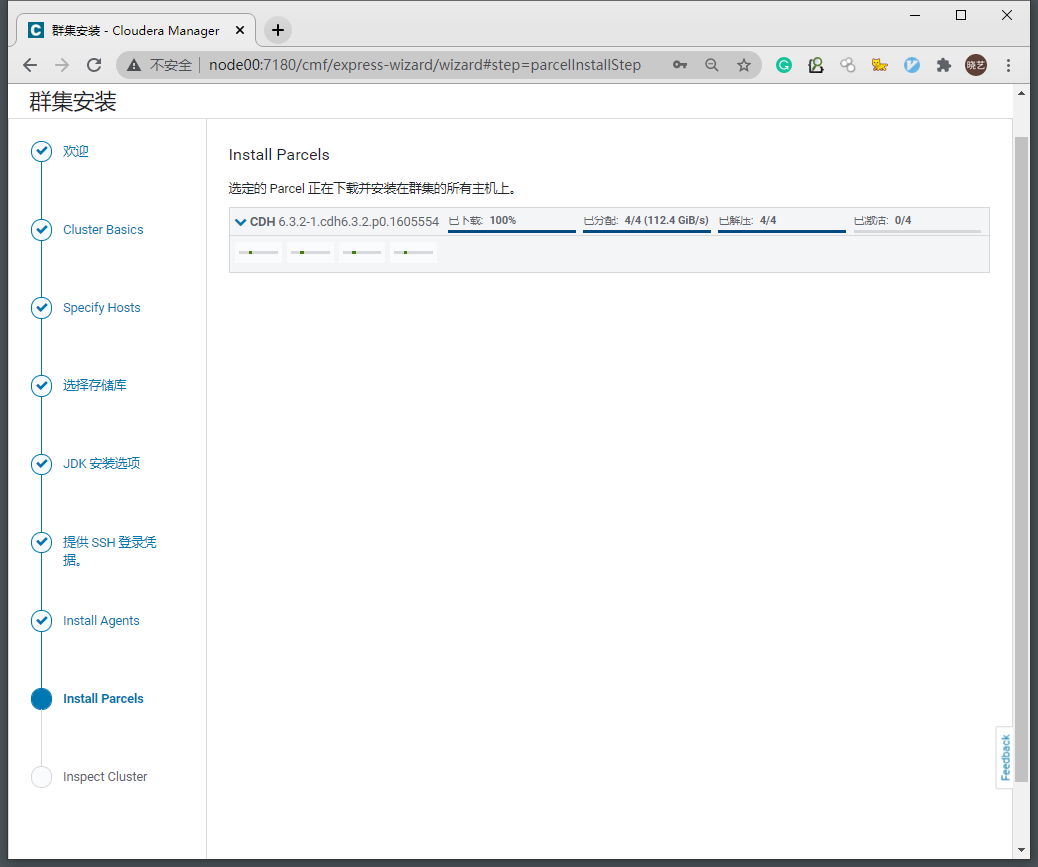Go to the 选择存储库 step
Image resolution: width=1038 pixels, height=867 pixels.
point(95,385)
